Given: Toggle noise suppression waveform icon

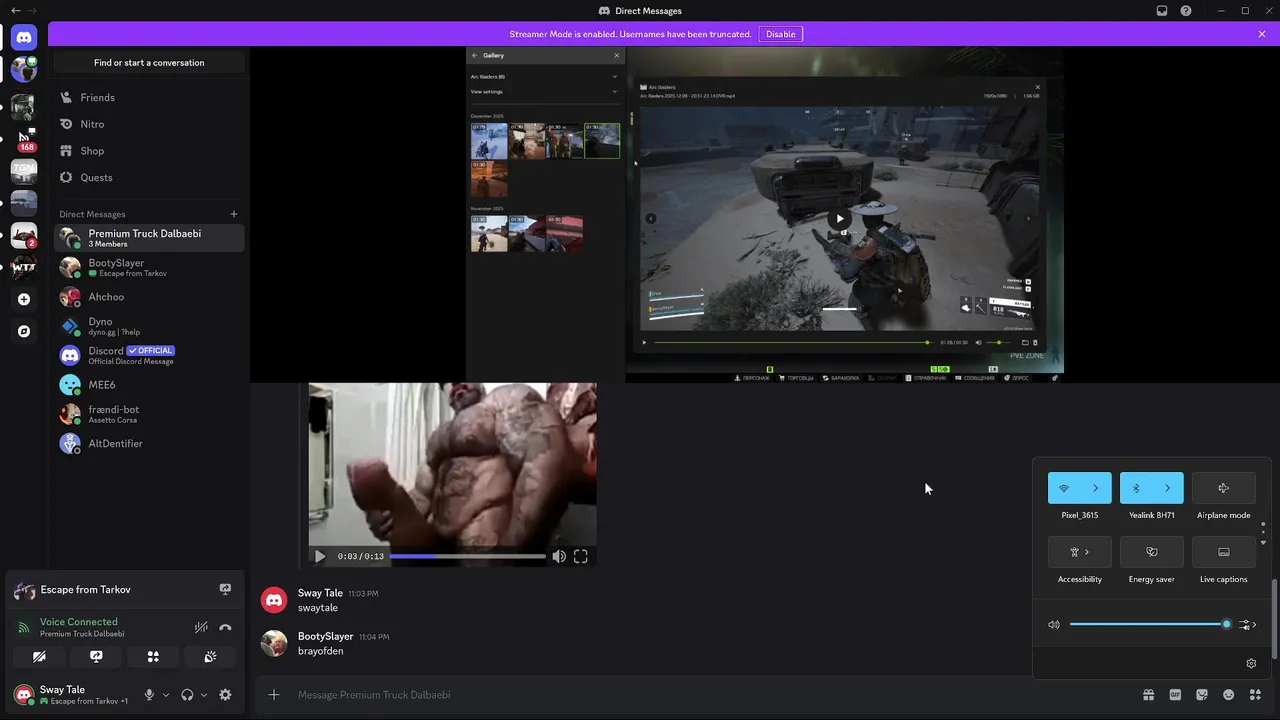Looking at the screenshot, I should tap(201, 627).
